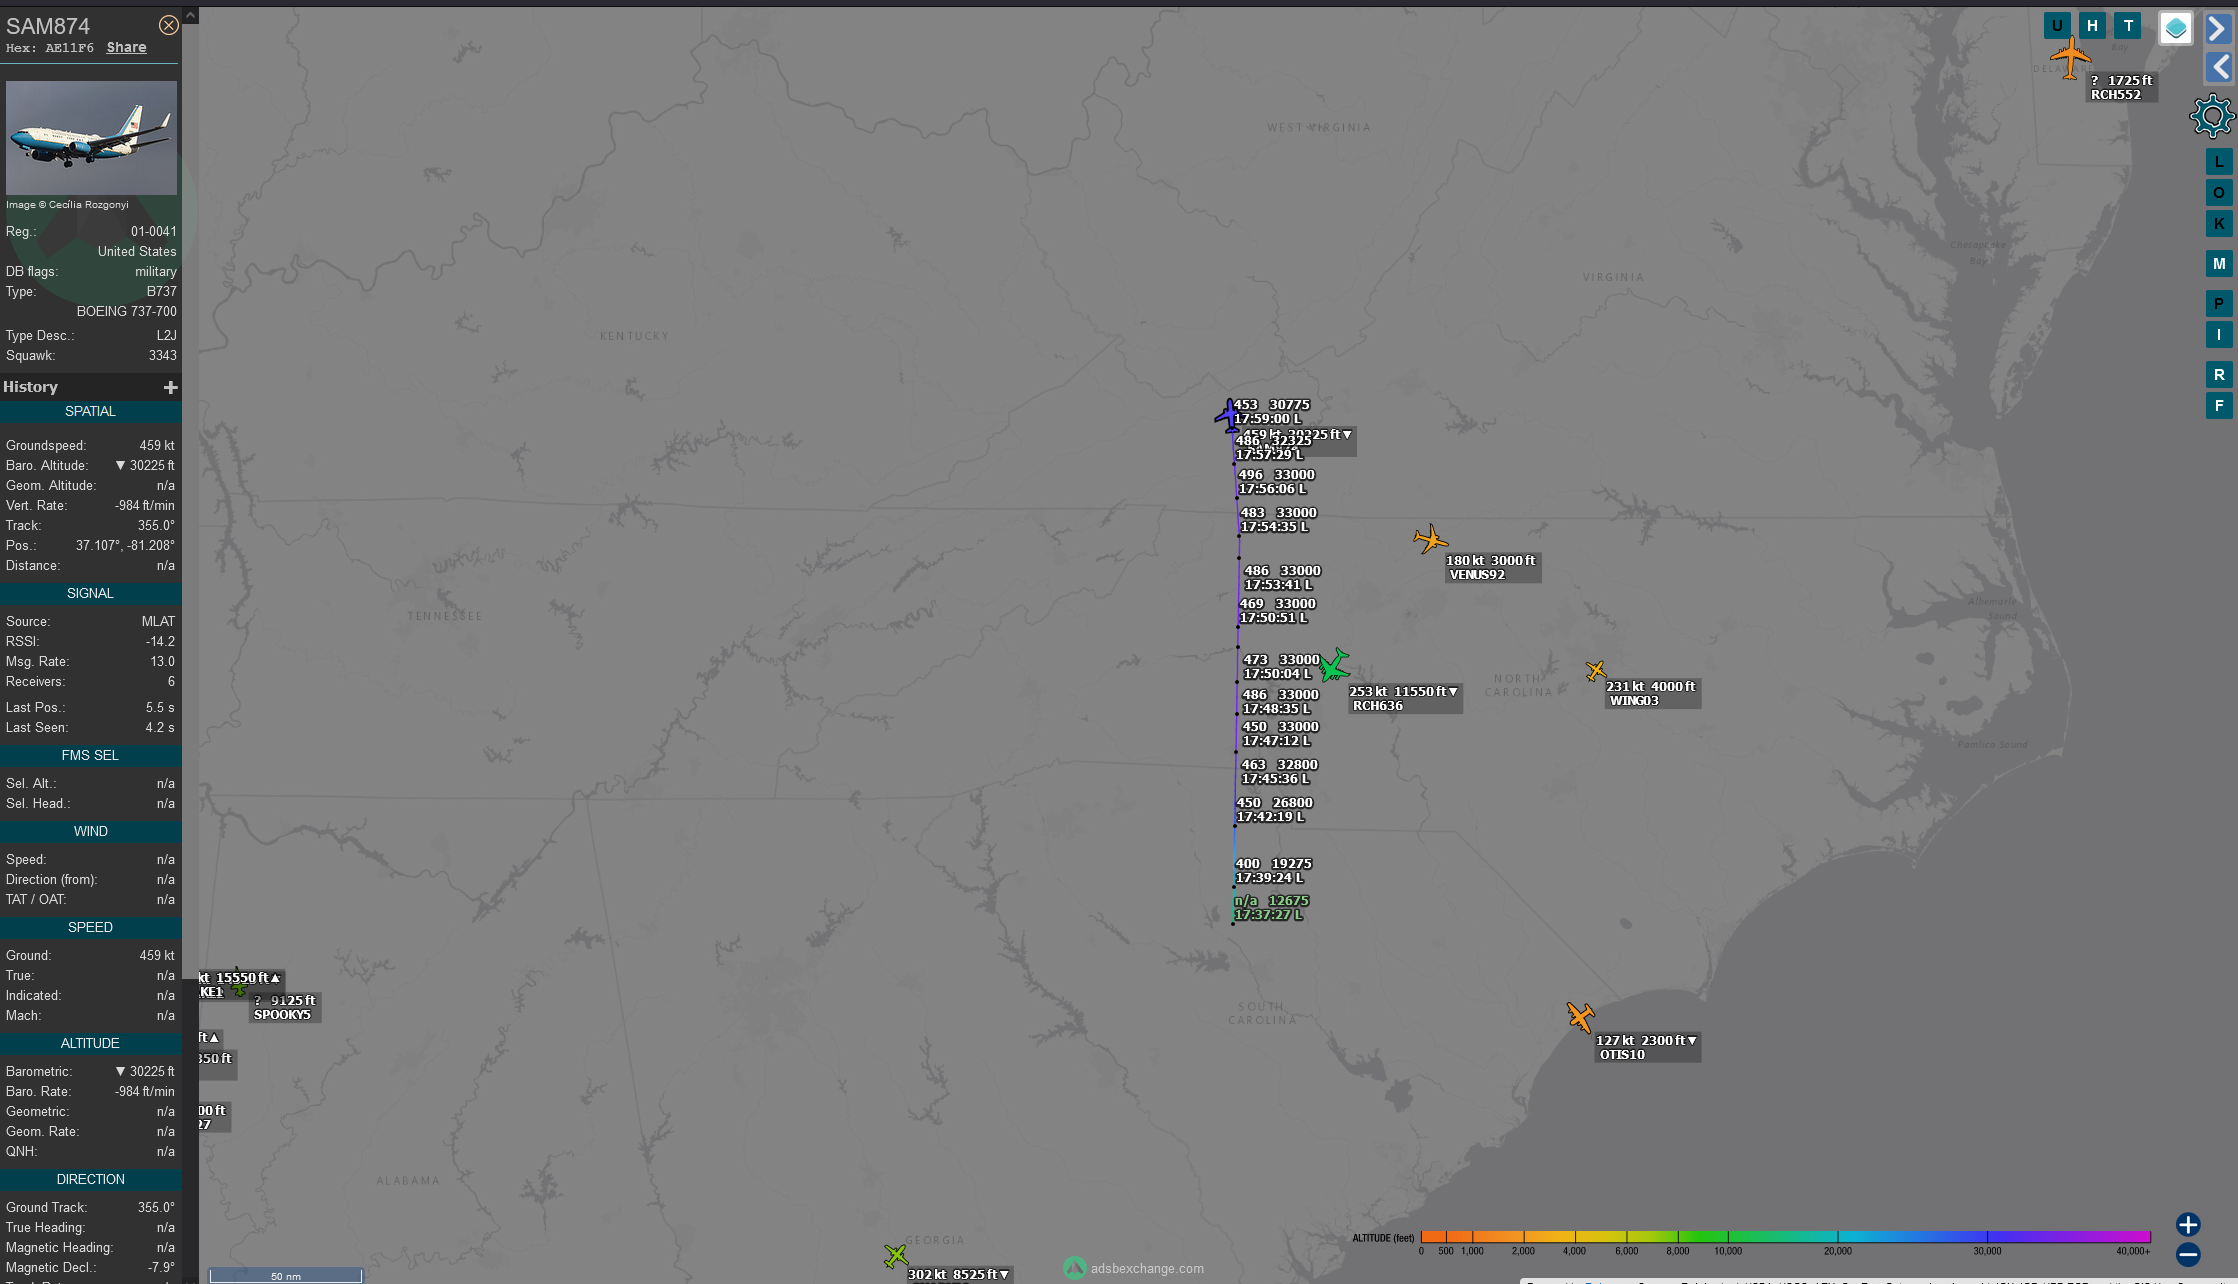The width and height of the screenshot is (2238, 1284).
Task: Select the VENUS92 aircraft icon
Action: coord(1430,539)
